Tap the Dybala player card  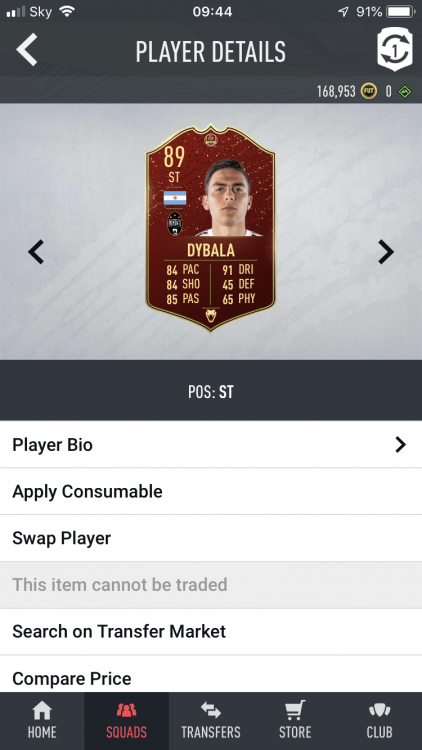pos(211,227)
